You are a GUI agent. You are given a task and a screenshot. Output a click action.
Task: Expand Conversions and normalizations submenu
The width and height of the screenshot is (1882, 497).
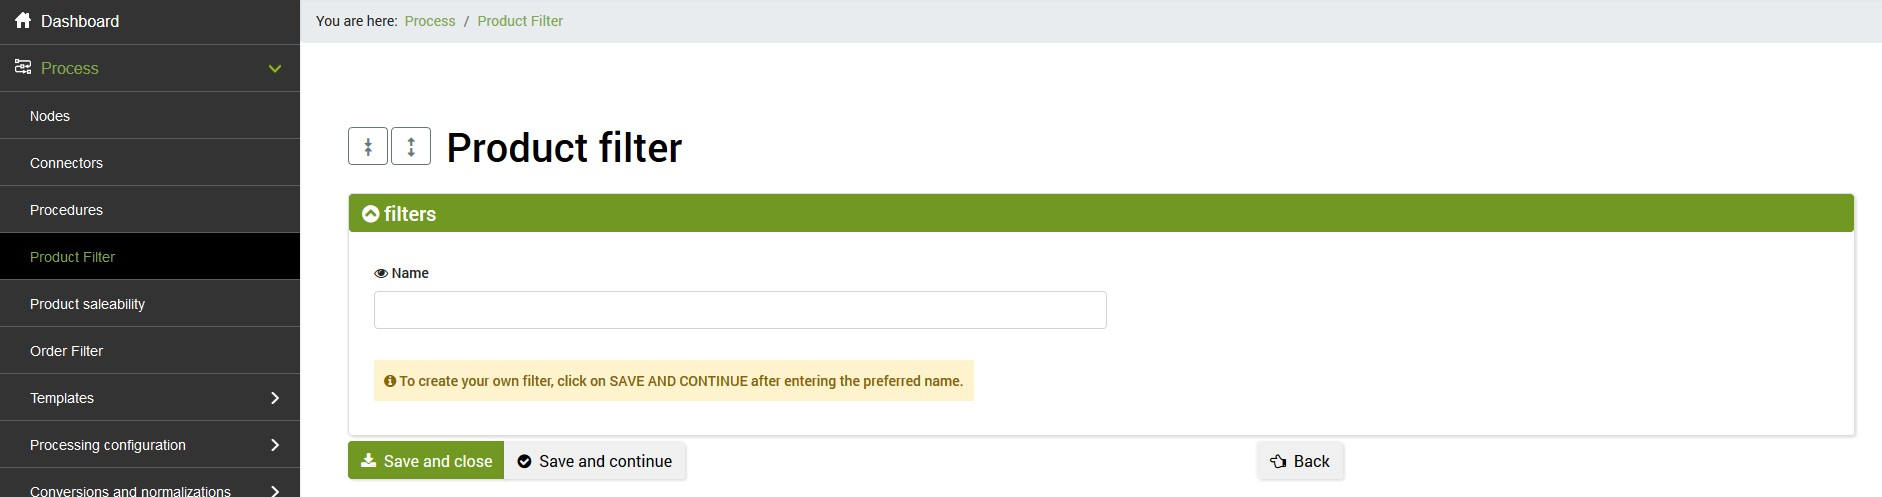[x=275, y=490]
